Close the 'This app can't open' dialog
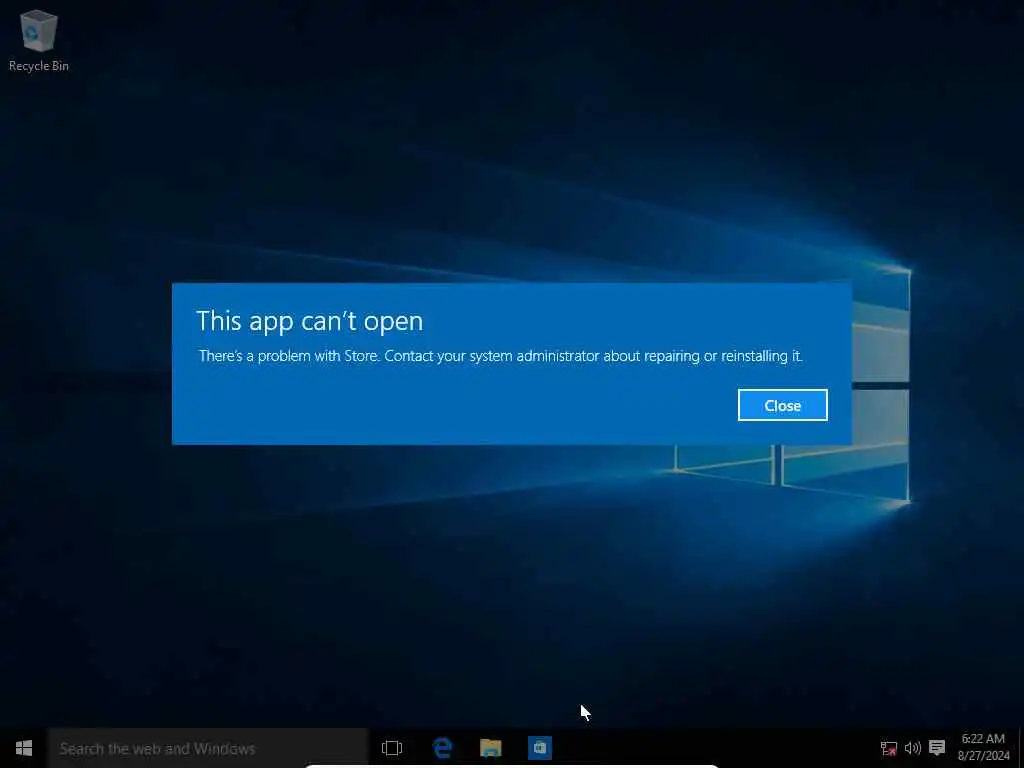This screenshot has width=1024, height=768. 782,406
